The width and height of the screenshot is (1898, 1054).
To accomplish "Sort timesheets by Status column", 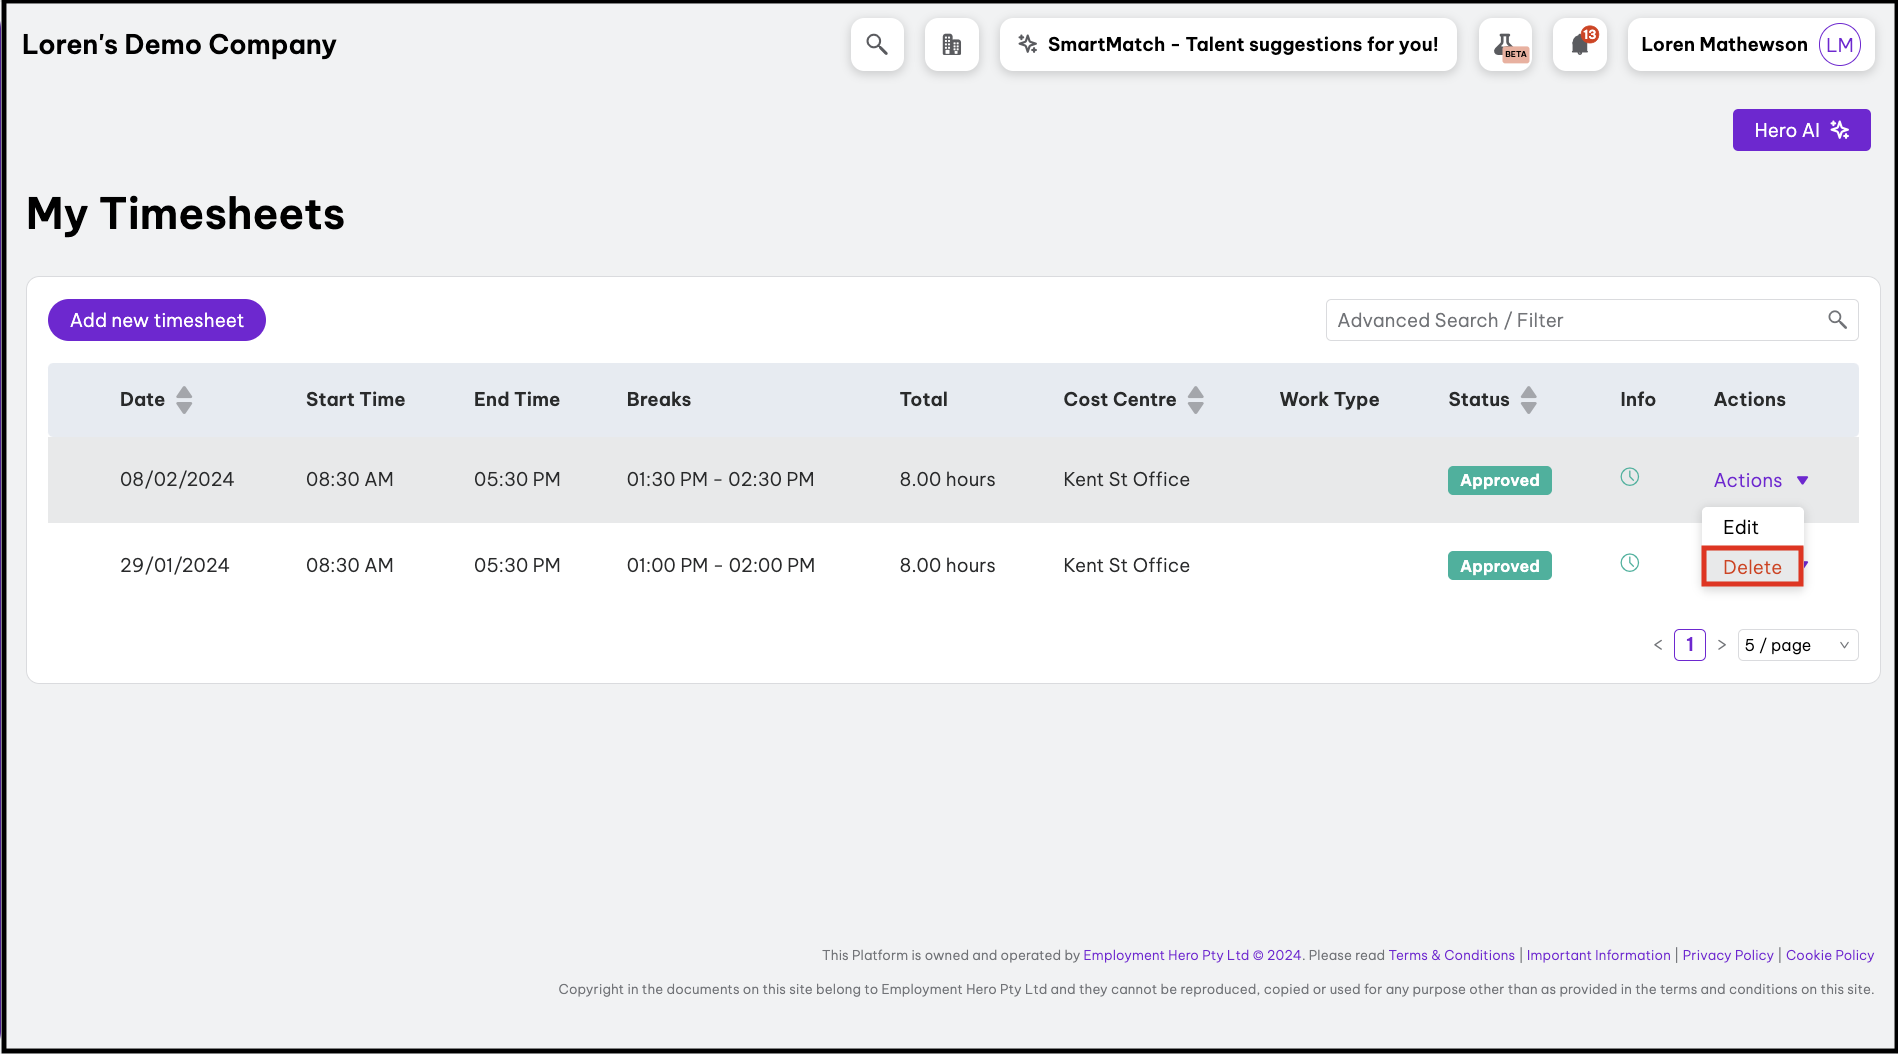I will click(1528, 400).
